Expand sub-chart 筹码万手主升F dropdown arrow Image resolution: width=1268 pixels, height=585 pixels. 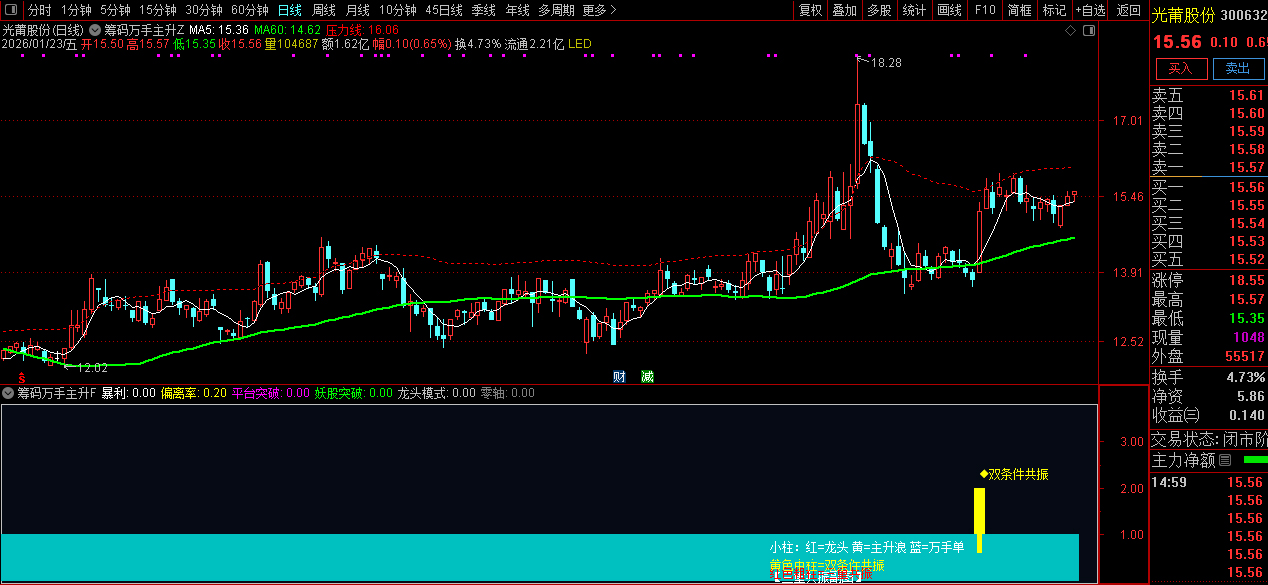(x=8, y=393)
